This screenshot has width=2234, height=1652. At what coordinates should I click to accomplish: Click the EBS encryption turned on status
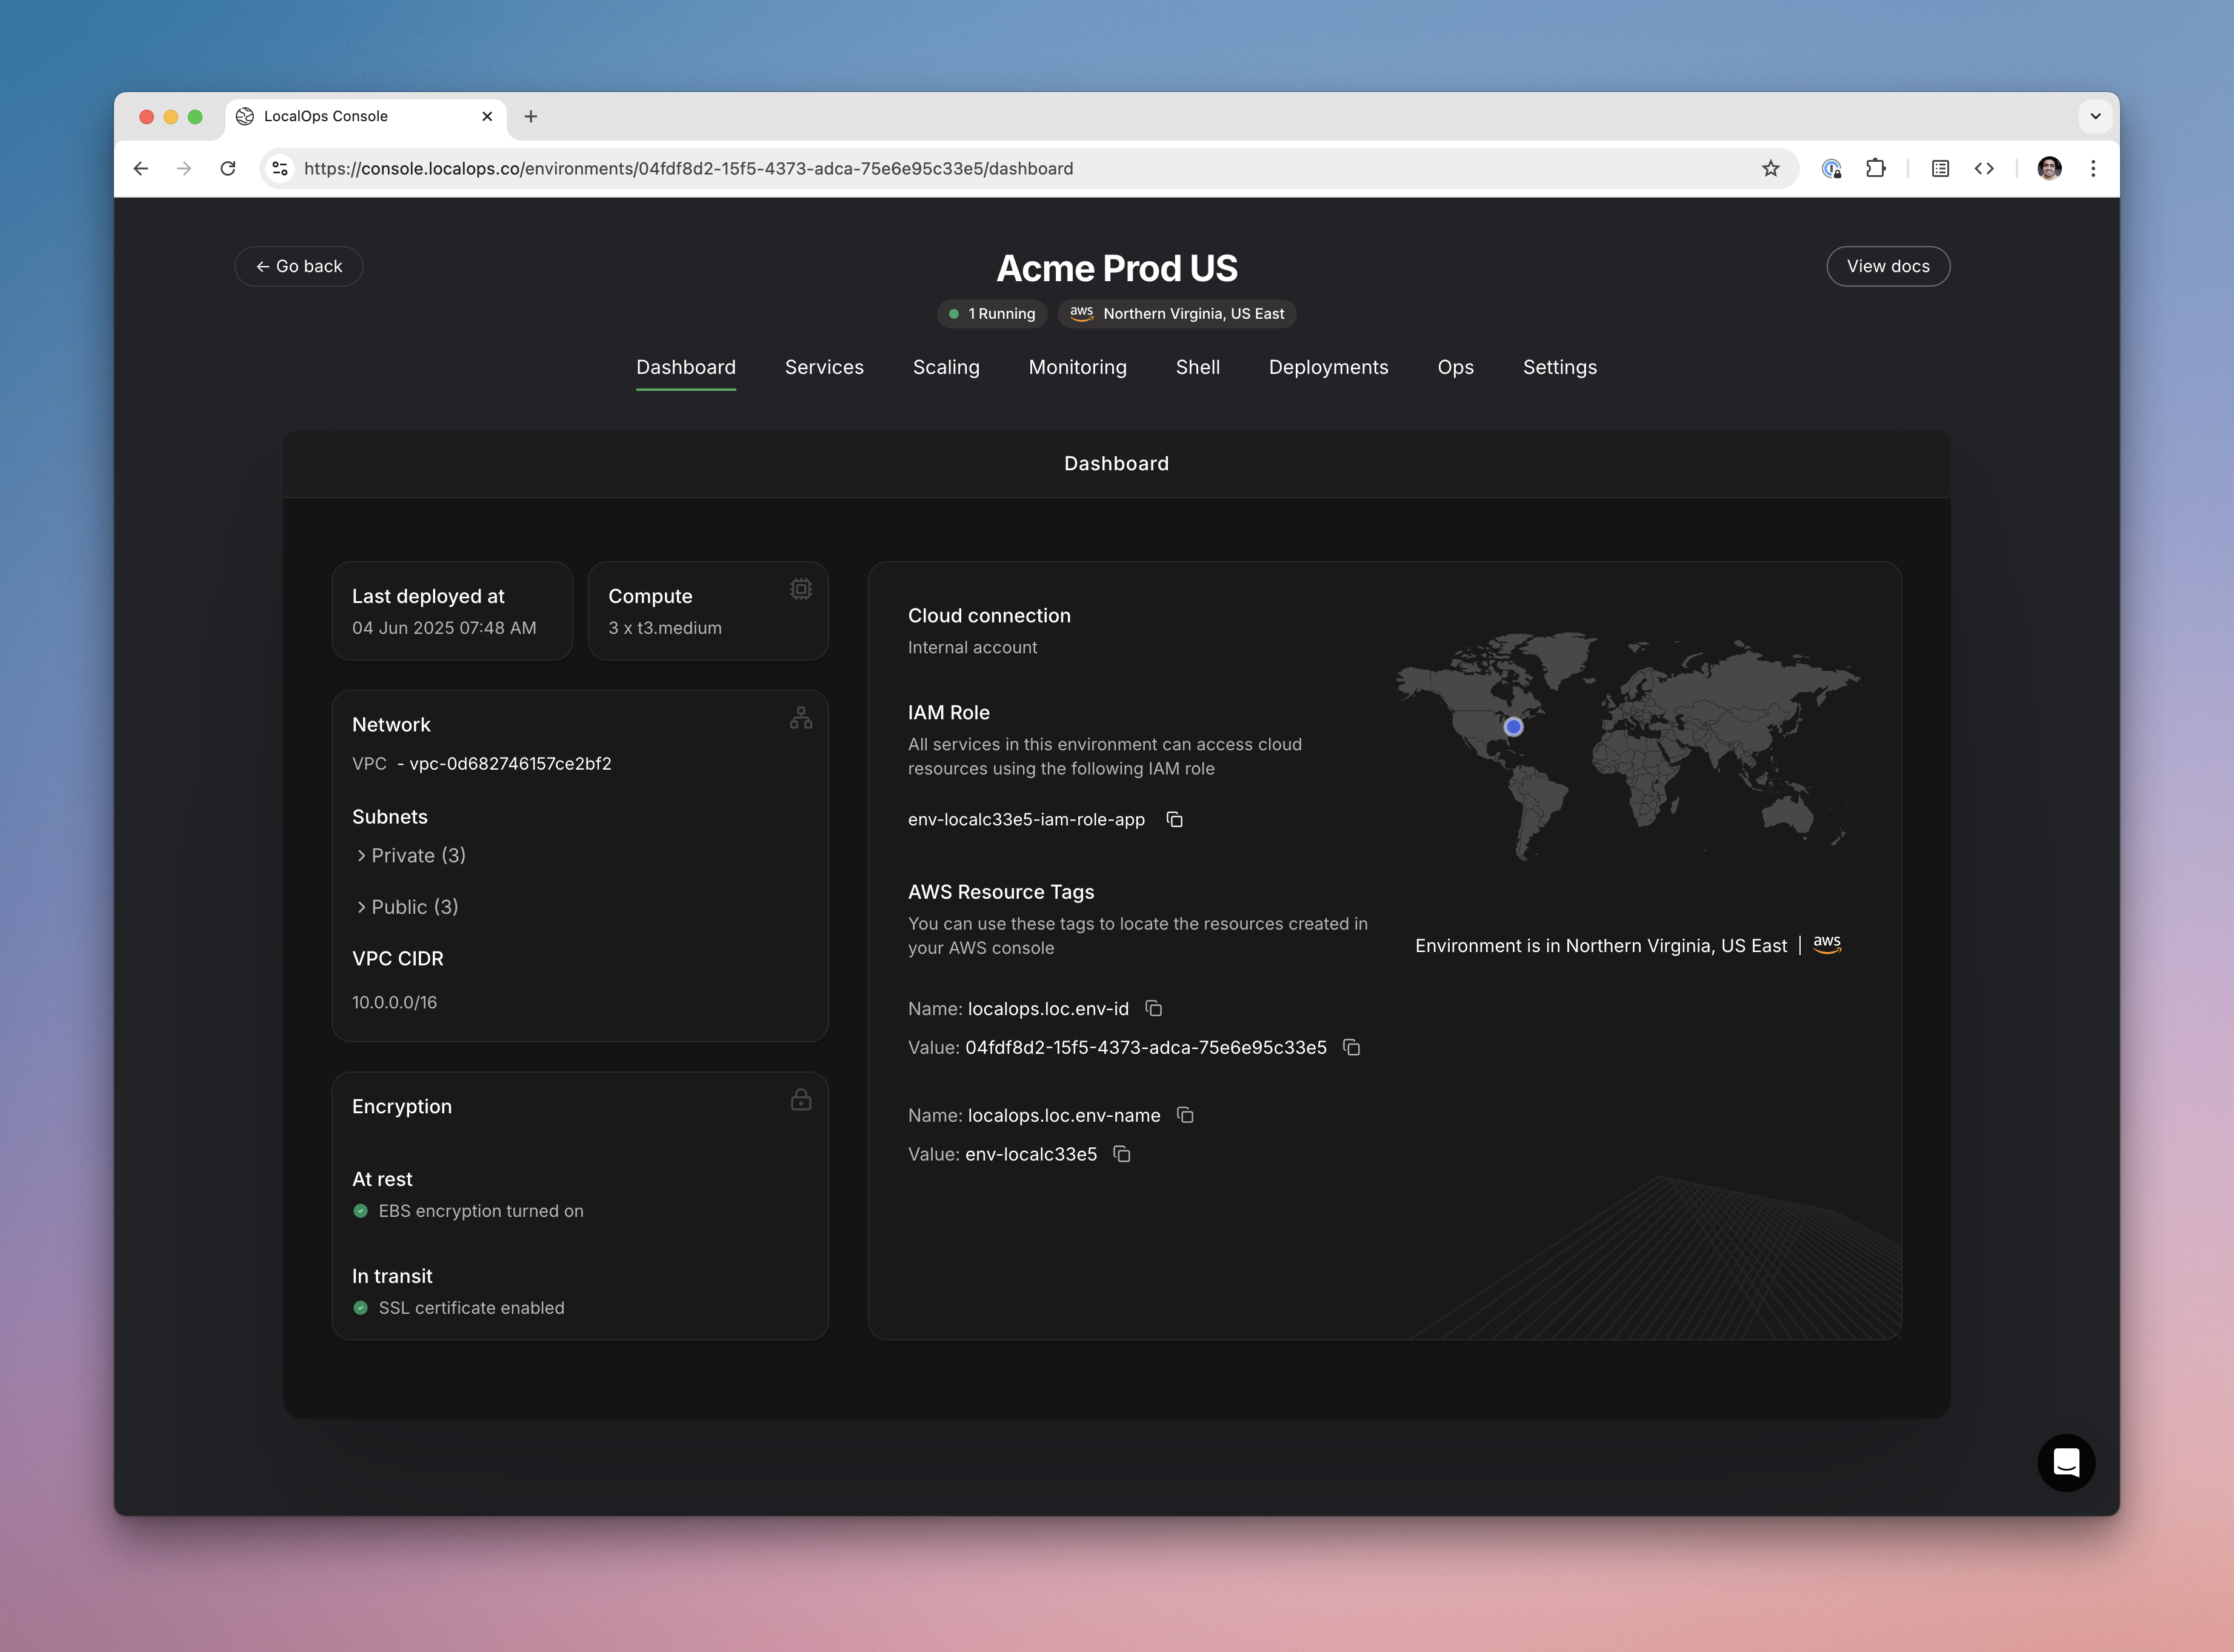pos(468,1211)
